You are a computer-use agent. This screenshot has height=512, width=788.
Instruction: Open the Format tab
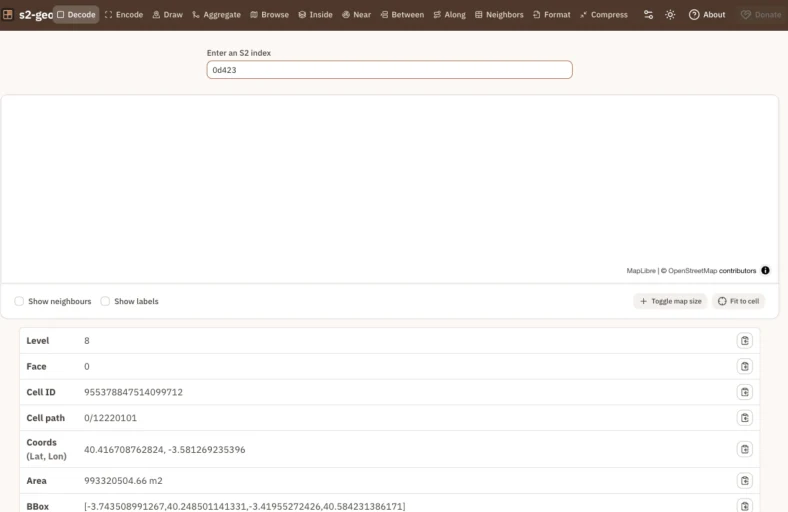coord(551,15)
